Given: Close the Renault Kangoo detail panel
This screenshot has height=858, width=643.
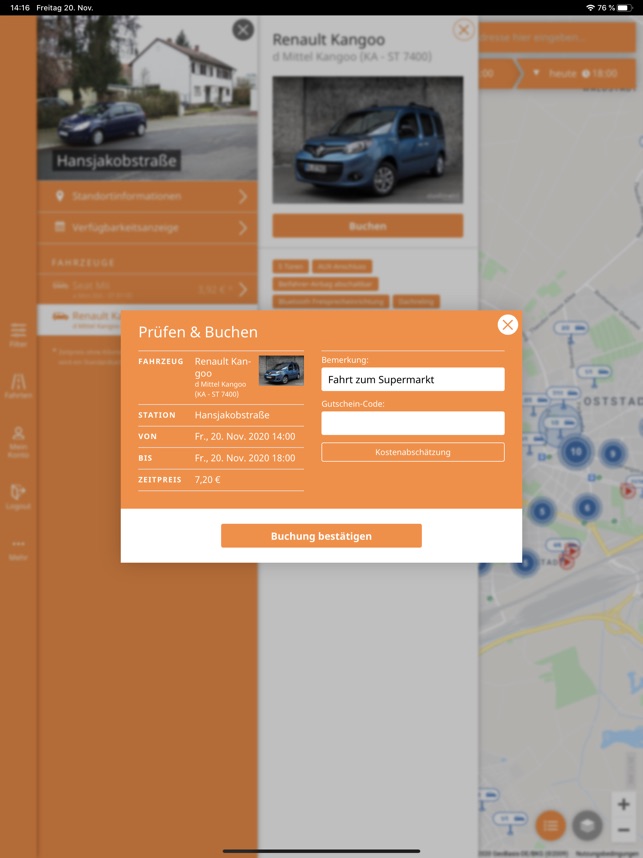Looking at the screenshot, I should 464,30.
